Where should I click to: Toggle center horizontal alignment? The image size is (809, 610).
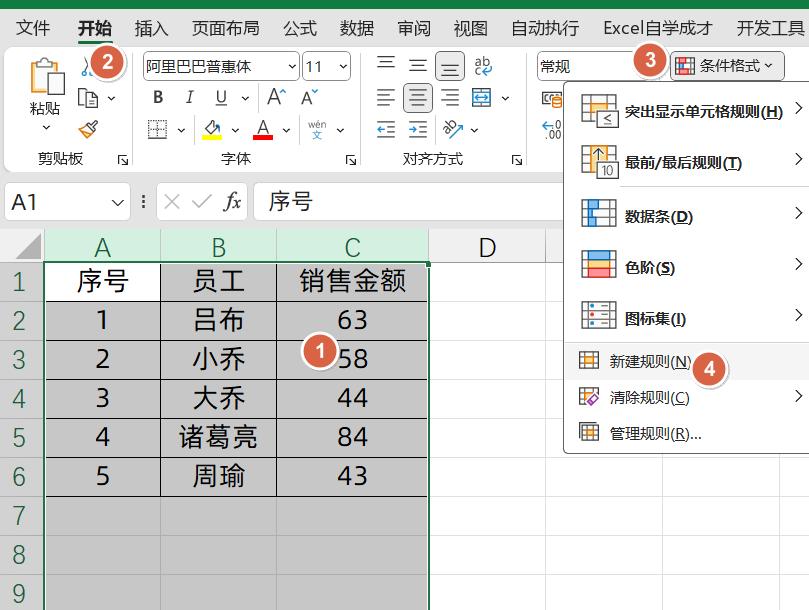pos(417,97)
